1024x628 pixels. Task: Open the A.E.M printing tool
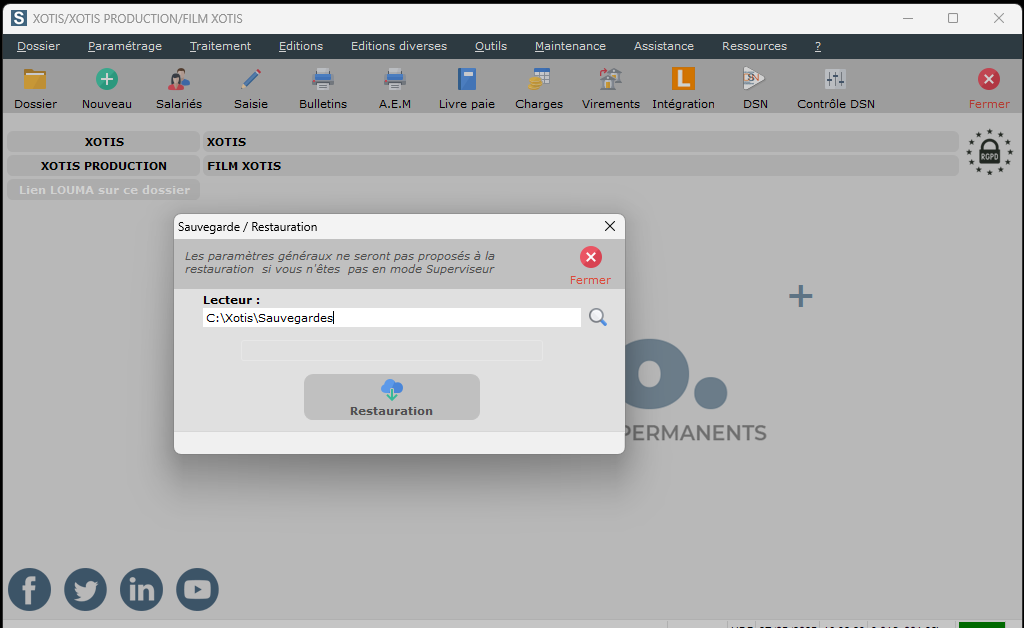tap(394, 89)
